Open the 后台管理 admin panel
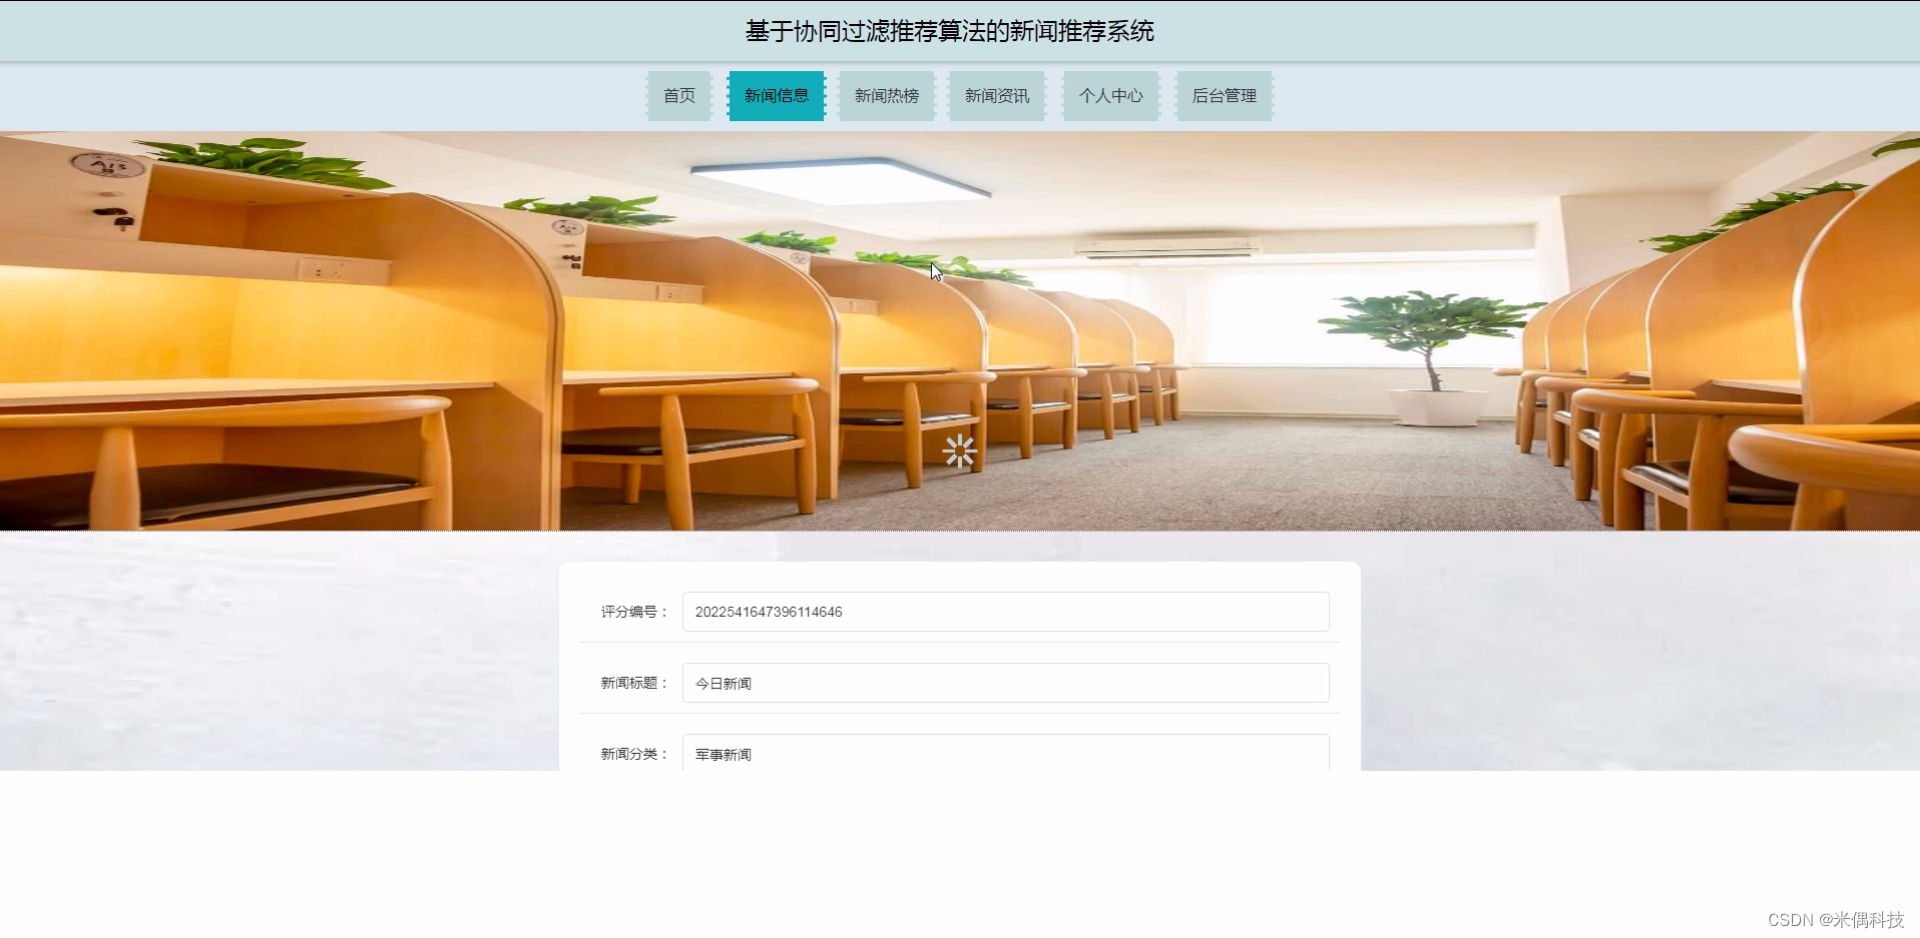 pyautogui.click(x=1223, y=96)
